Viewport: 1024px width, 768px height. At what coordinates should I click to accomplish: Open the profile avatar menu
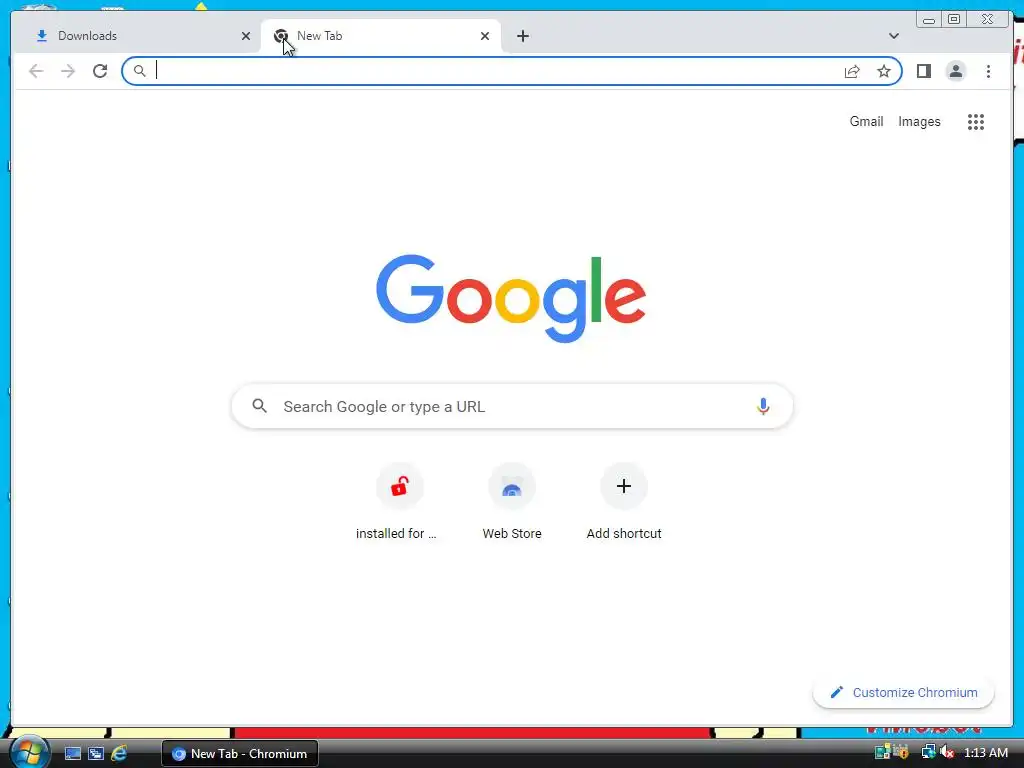[x=955, y=71]
